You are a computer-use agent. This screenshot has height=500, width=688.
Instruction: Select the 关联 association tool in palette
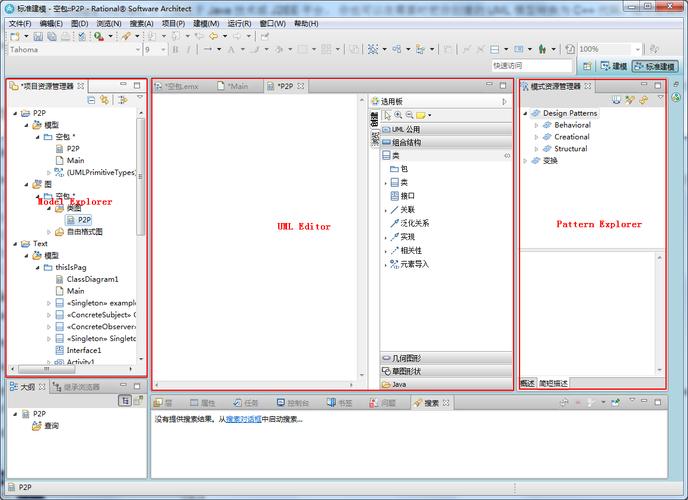pos(402,210)
